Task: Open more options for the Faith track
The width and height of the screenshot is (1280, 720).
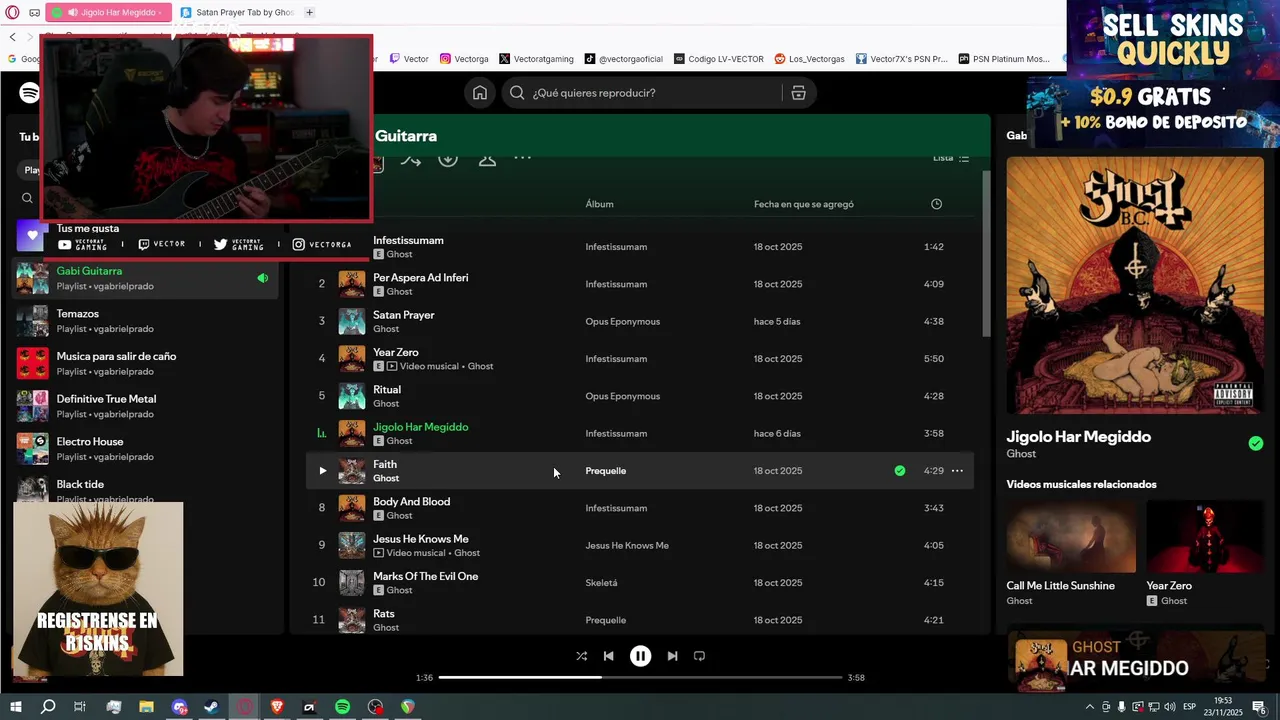Action: pos(957,471)
